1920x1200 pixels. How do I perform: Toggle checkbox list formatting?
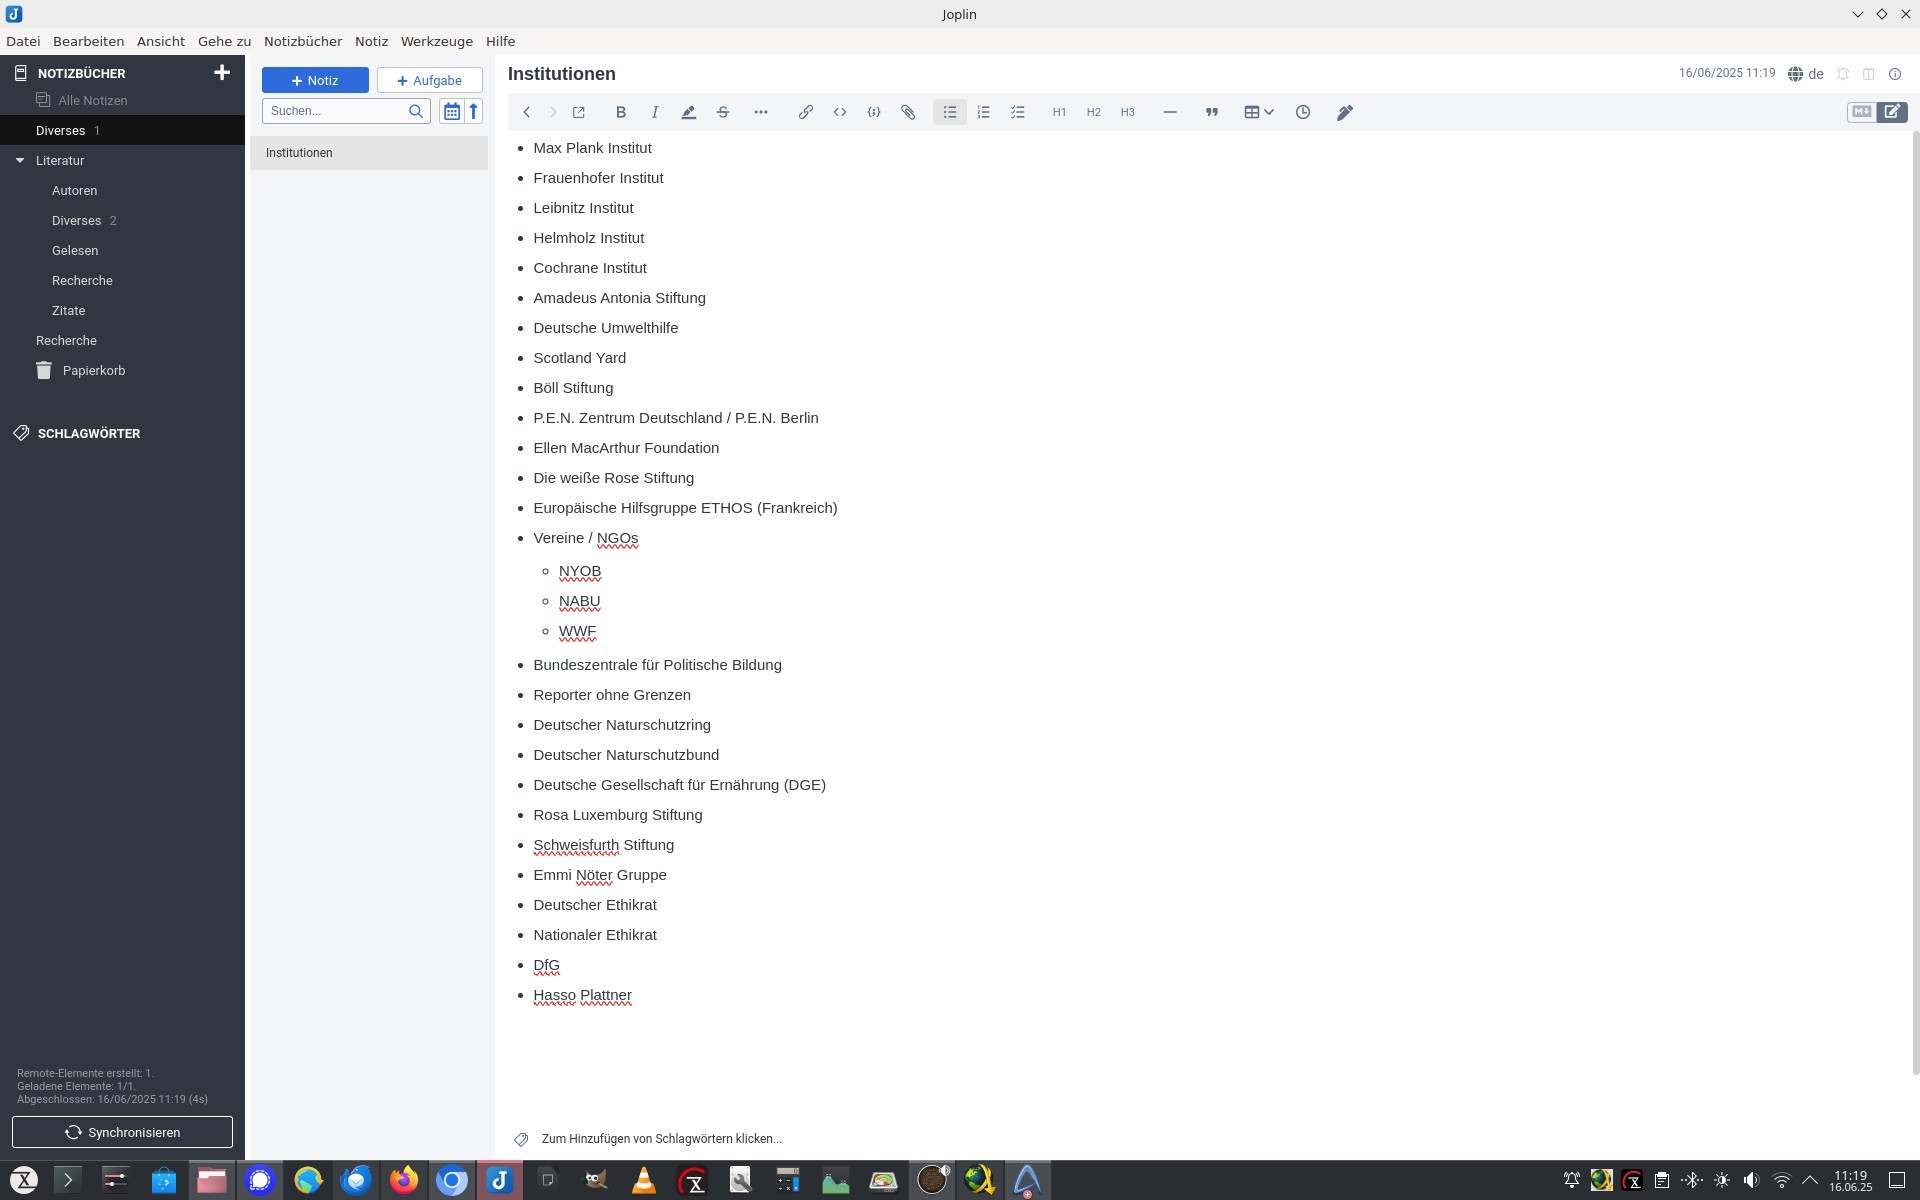(1018, 112)
